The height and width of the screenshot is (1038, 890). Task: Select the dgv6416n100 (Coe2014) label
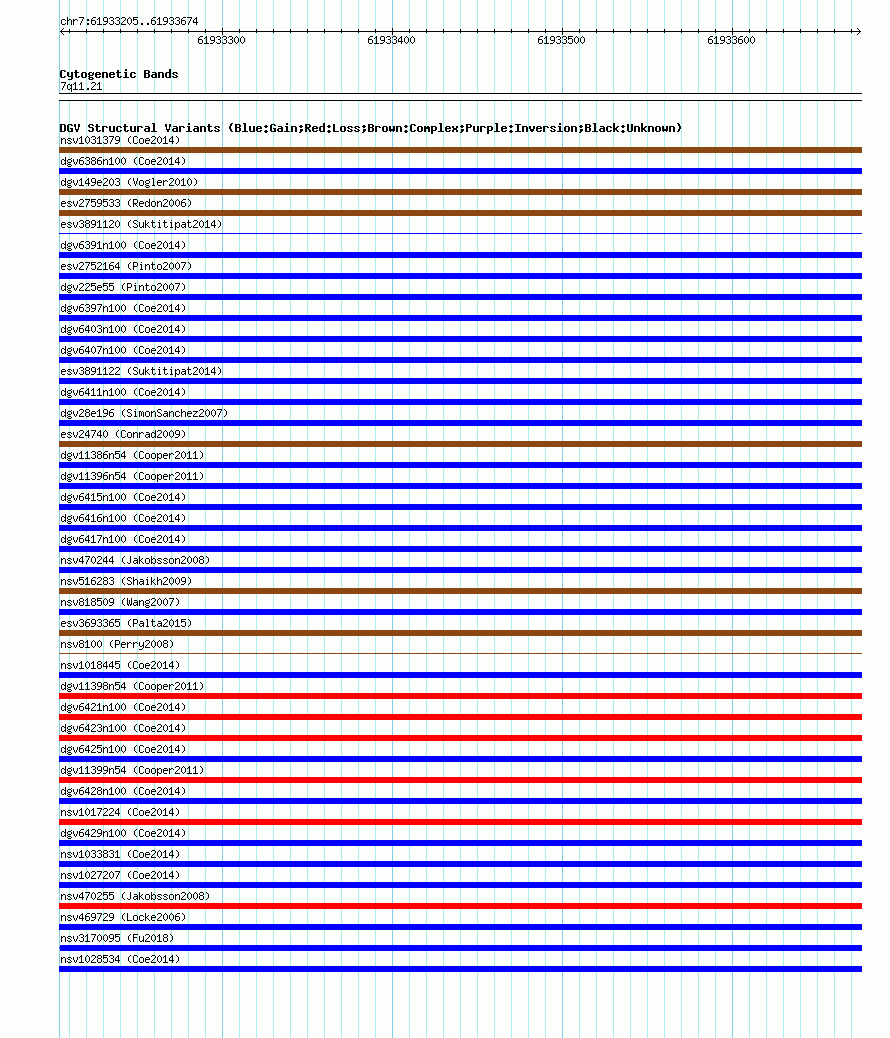(123, 518)
